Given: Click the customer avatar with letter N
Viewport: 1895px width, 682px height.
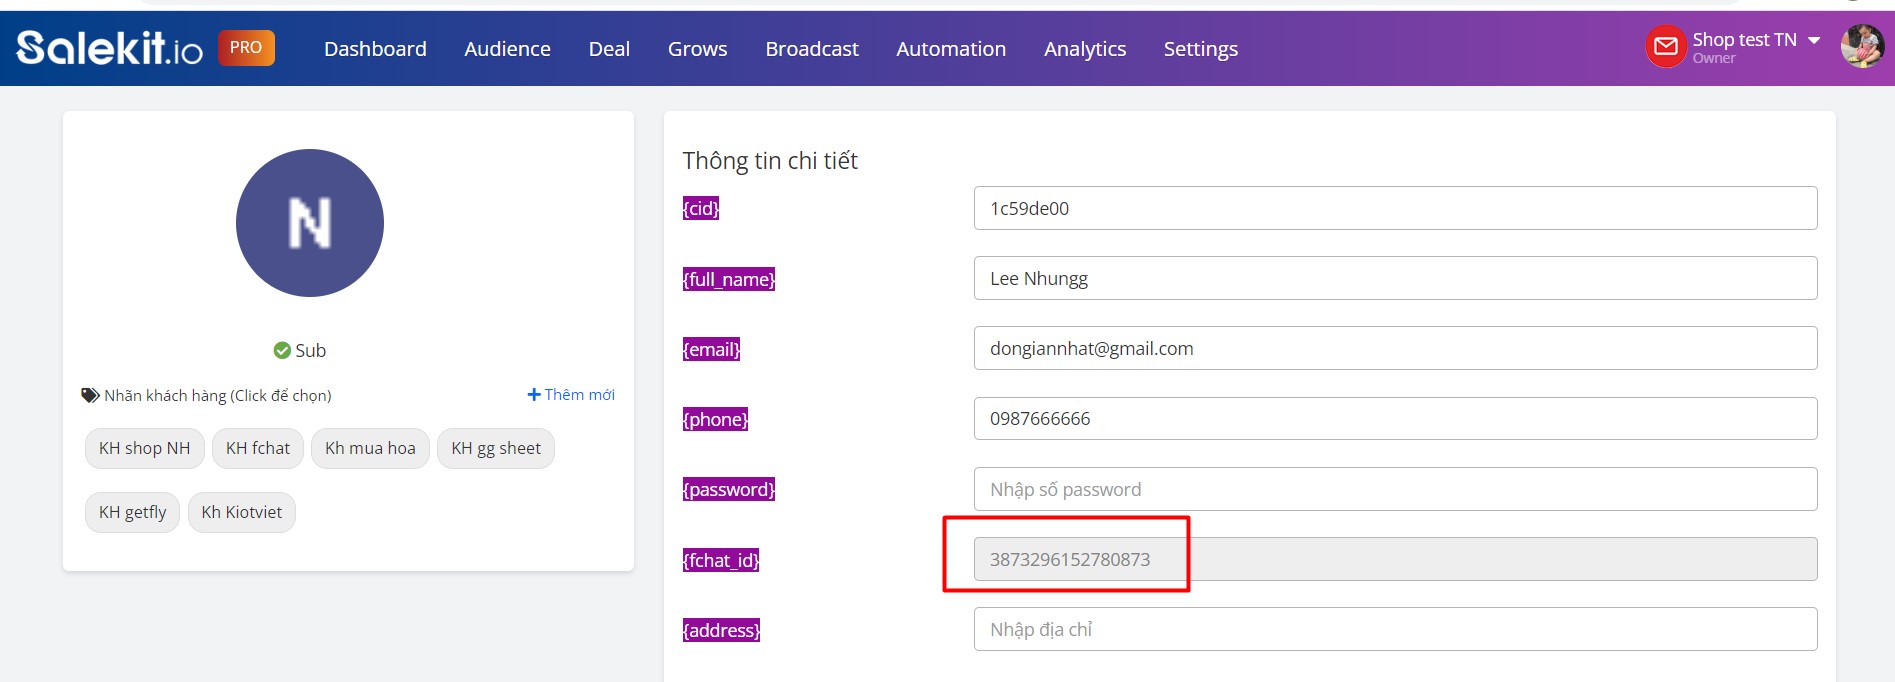Looking at the screenshot, I should pos(310,223).
